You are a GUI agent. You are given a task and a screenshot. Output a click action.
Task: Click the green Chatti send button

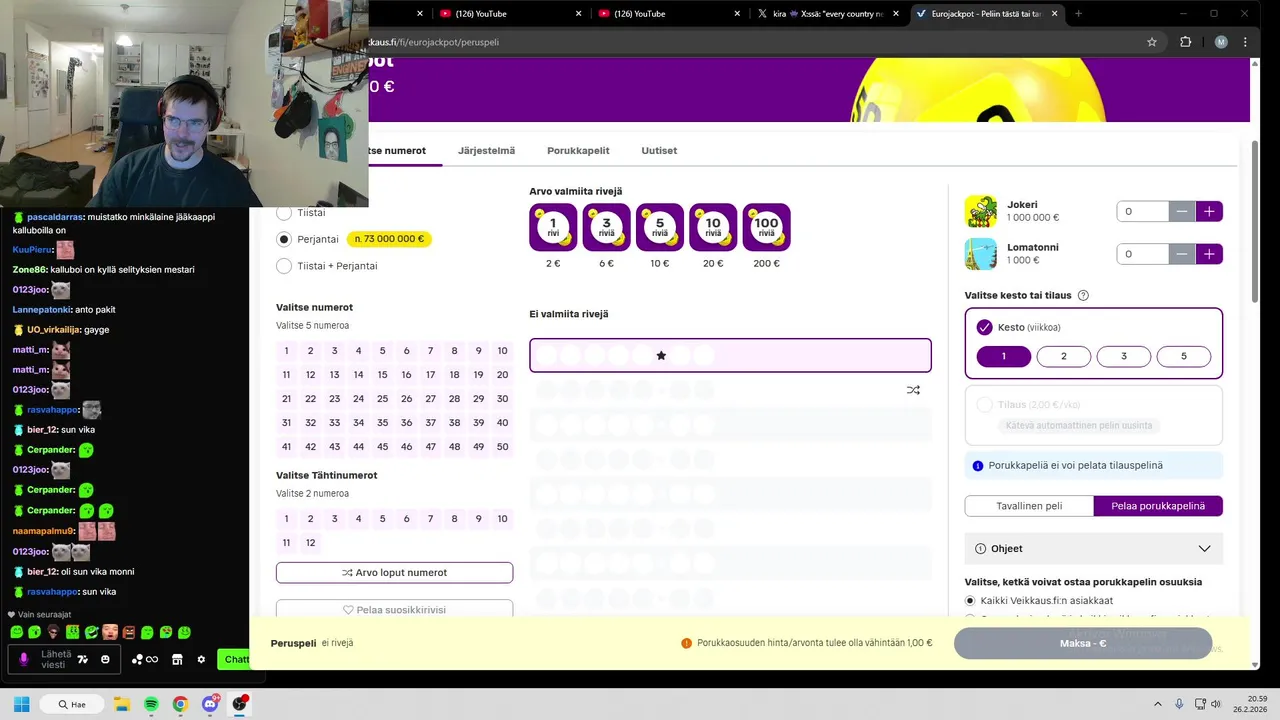[x=236, y=659]
